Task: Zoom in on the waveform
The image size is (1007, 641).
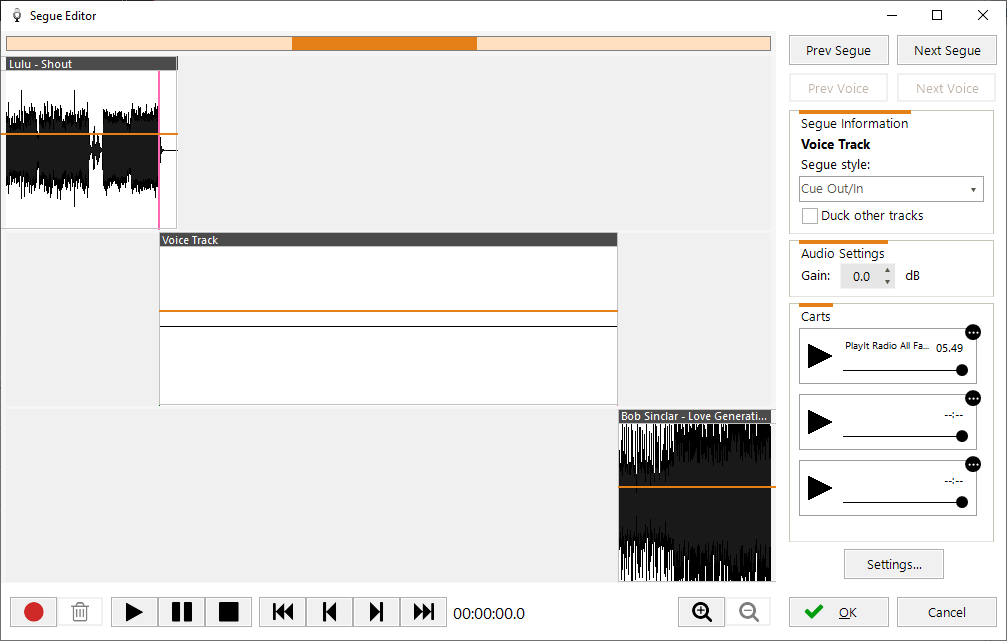Action: (x=702, y=612)
